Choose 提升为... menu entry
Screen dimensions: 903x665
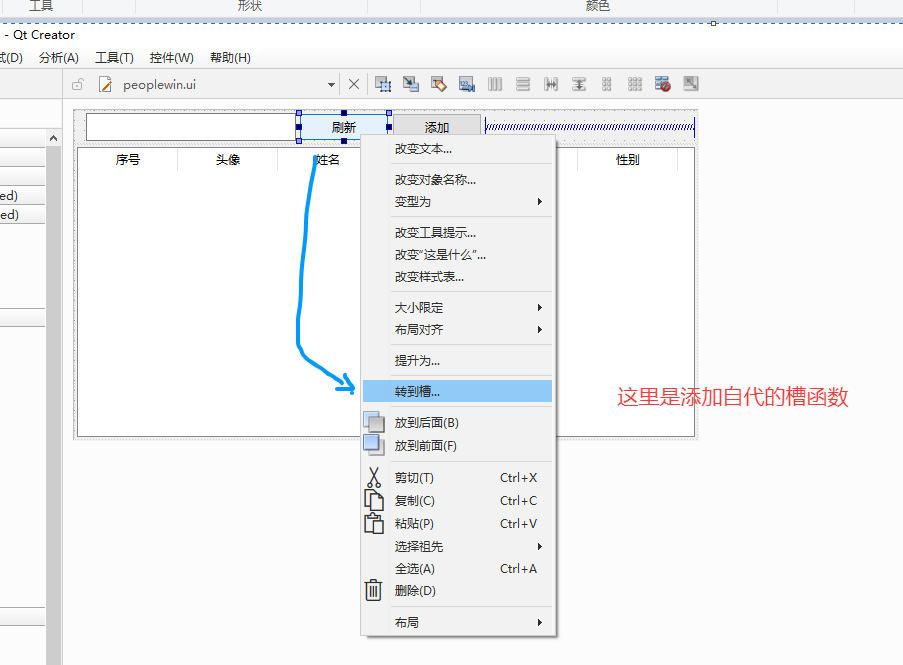(457, 360)
